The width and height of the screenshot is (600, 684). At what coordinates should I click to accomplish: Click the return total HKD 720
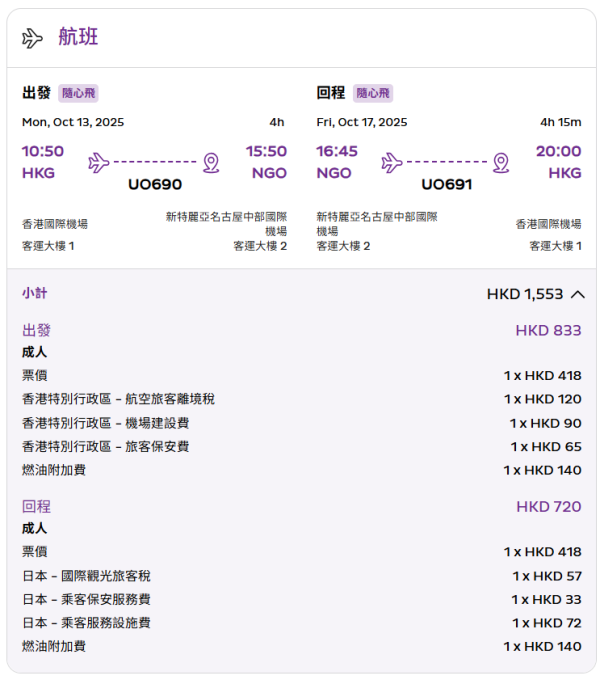[x=549, y=507]
